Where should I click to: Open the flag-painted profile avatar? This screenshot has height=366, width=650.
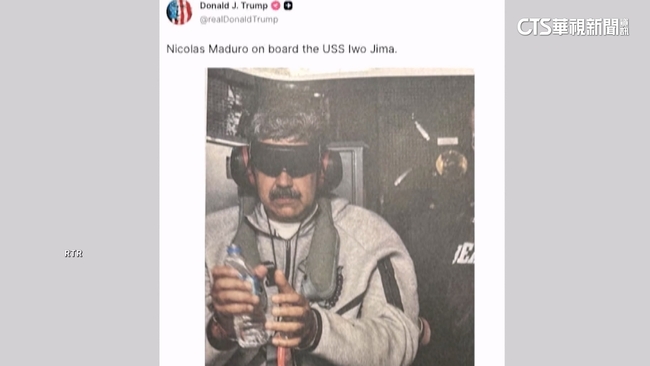[179, 12]
